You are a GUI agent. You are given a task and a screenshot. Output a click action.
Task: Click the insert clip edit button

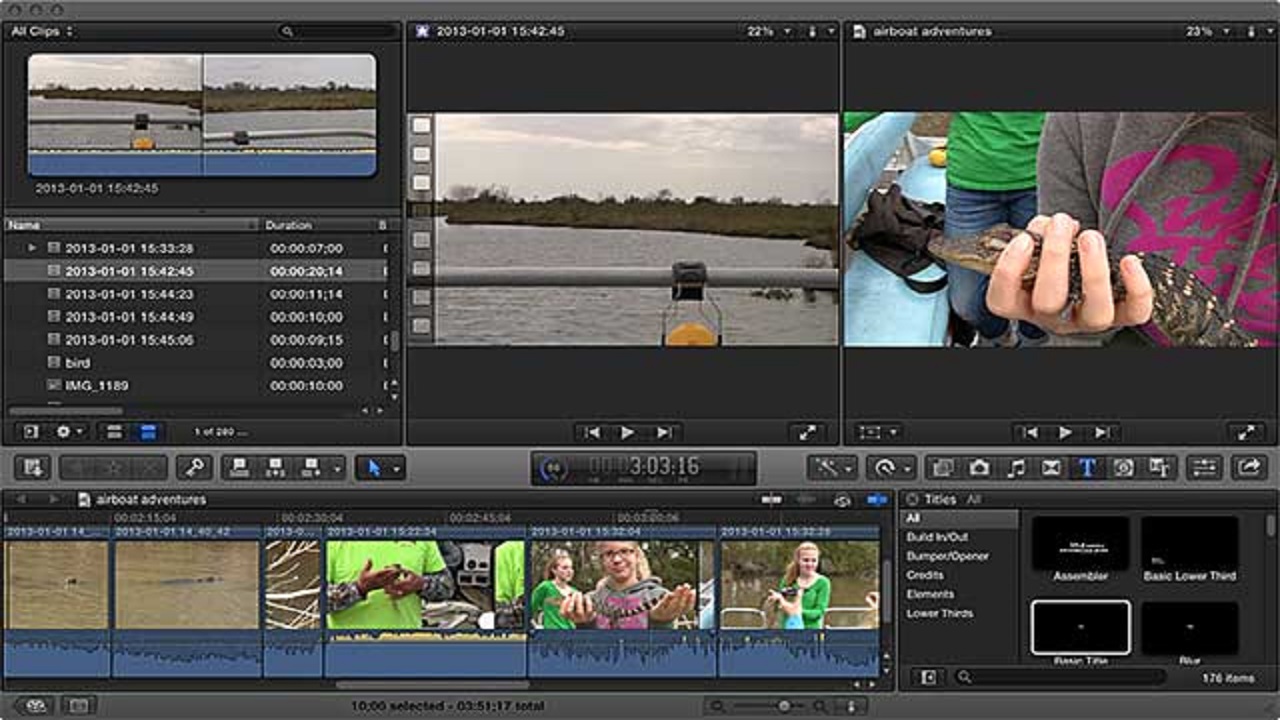point(275,467)
